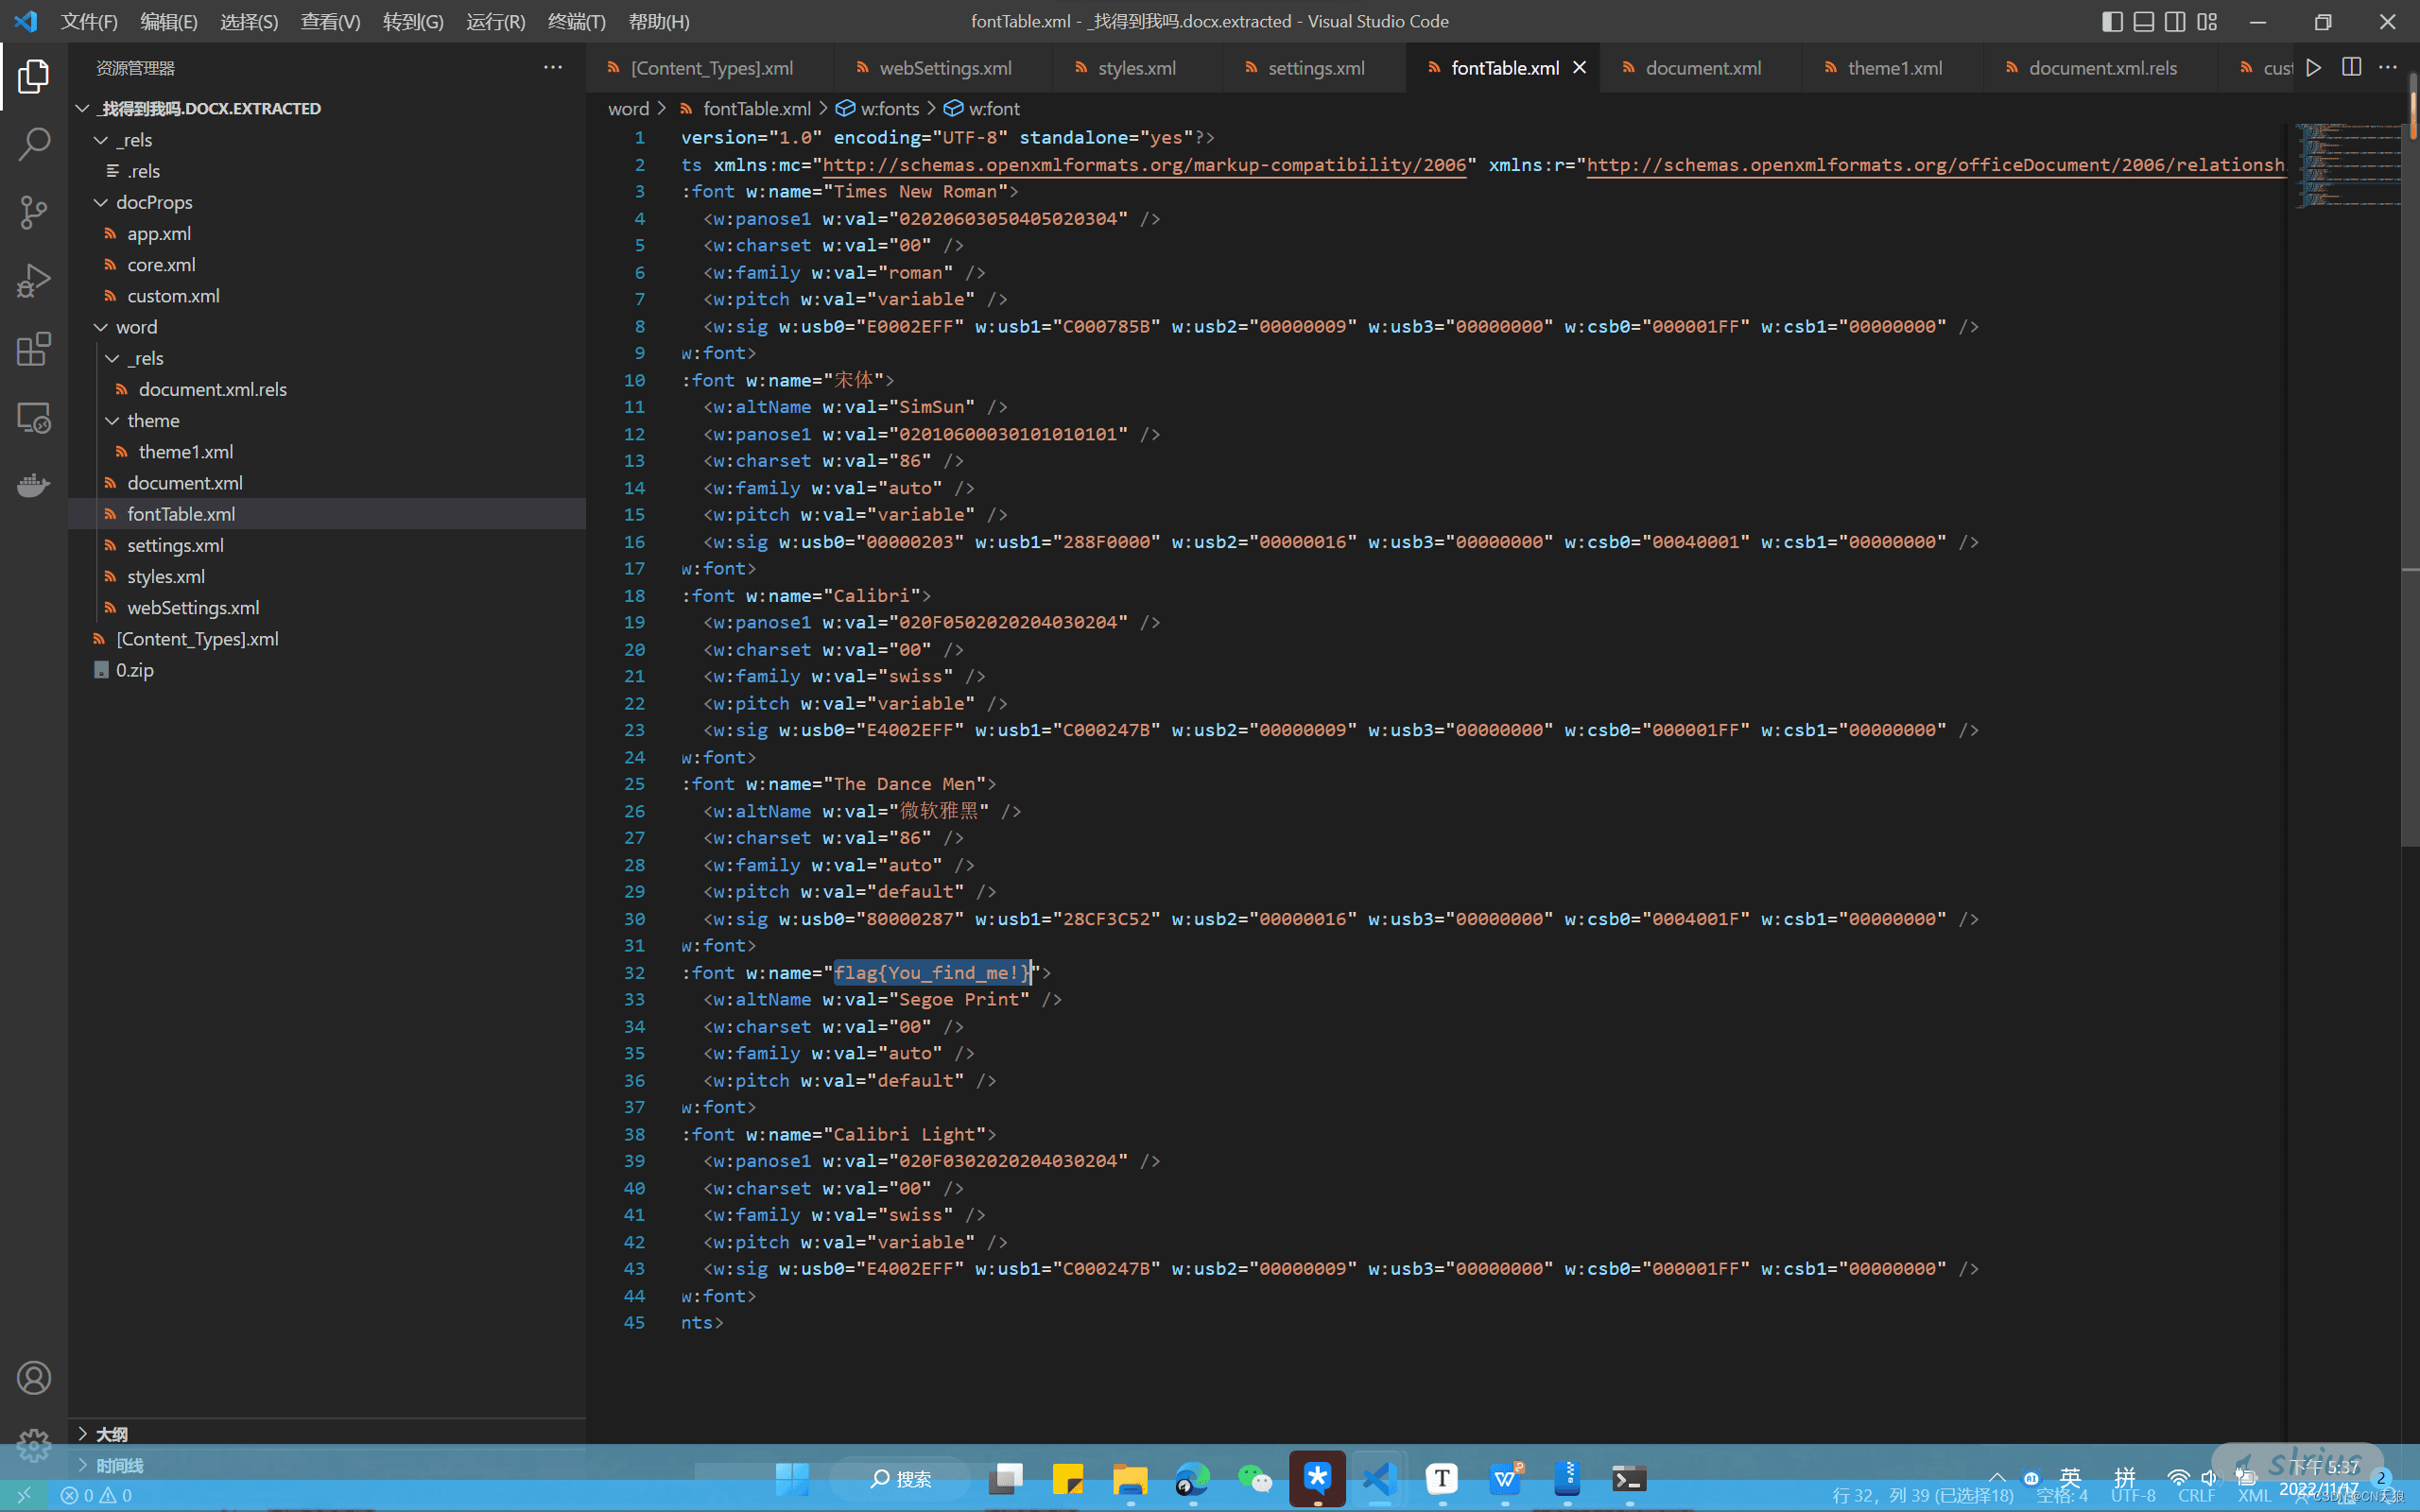The width and height of the screenshot is (2420, 1512).
Task: Open the Docker view icon
Action: [34, 485]
